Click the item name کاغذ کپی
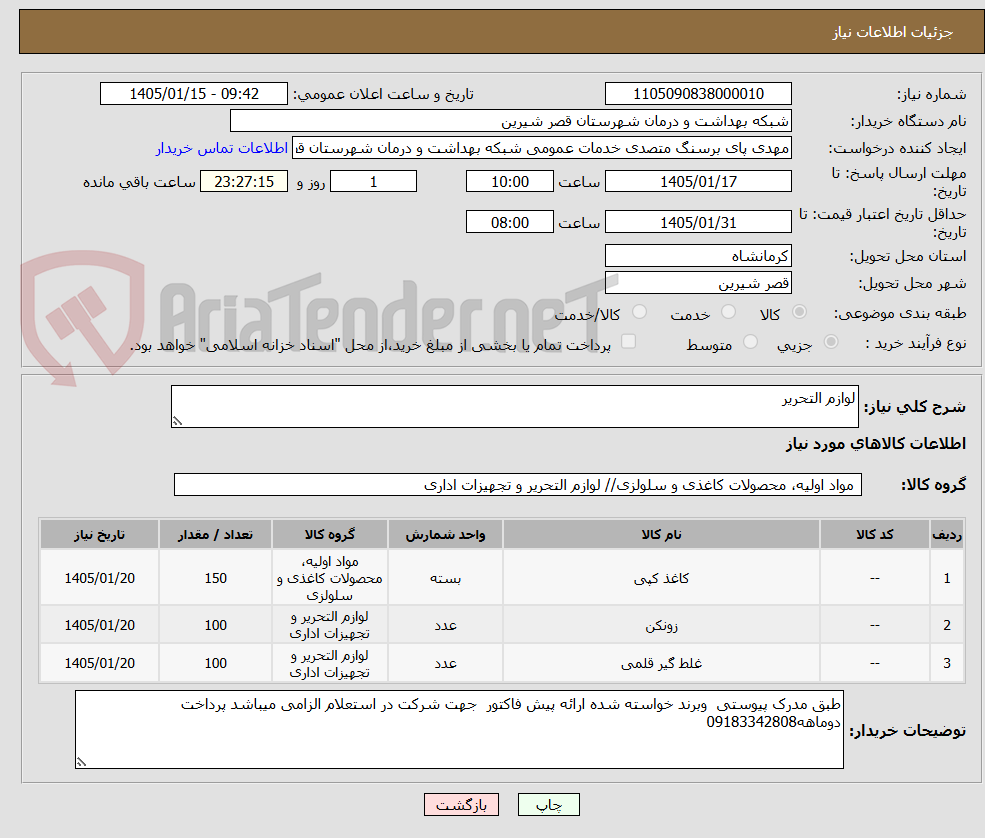The height and width of the screenshot is (838, 985). (x=661, y=578)
